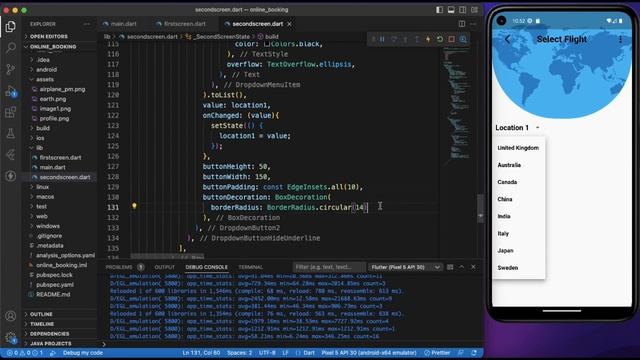Screen dimensions: 640x360
Task: Stop the debug session (red square)
Action: click(451, 39)
